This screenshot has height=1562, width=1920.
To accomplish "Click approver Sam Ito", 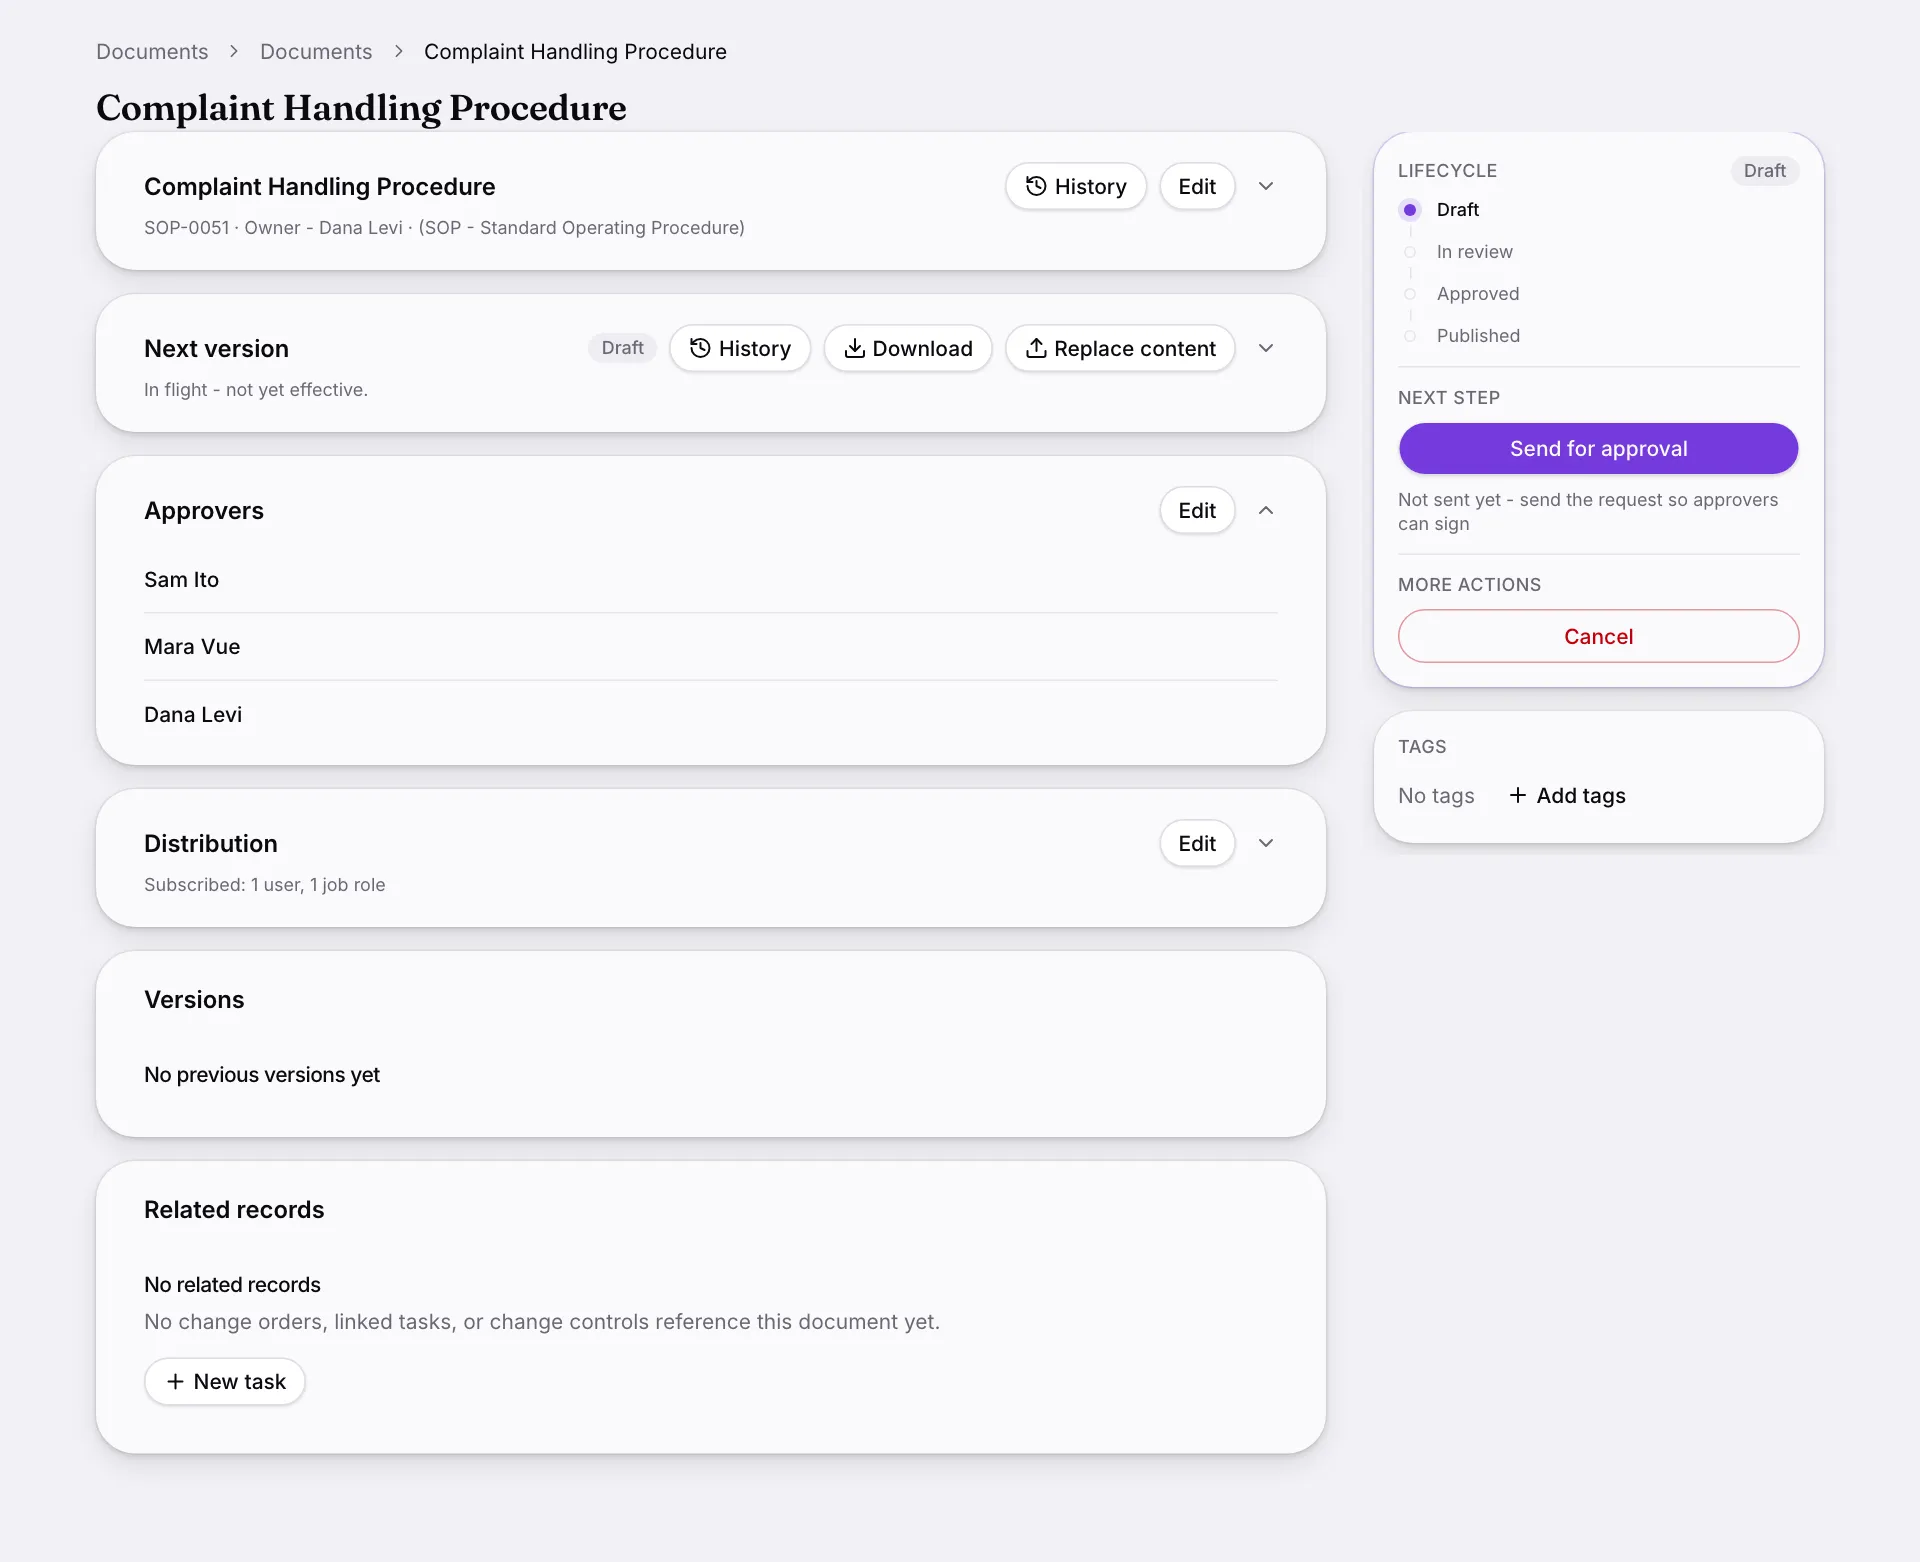I will pos(181,579).
